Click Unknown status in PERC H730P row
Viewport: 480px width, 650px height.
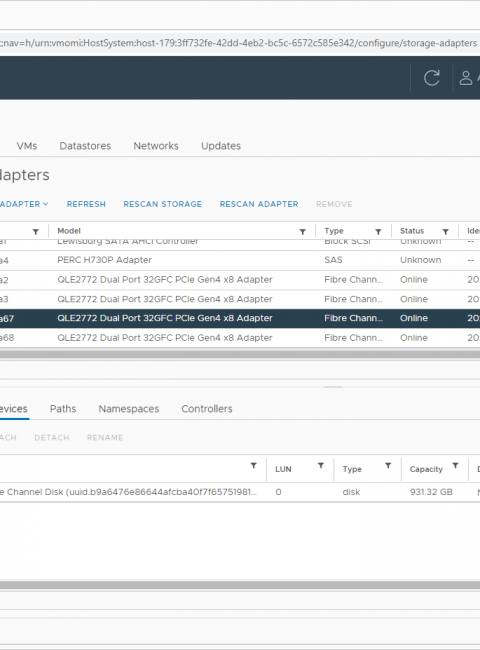click(x=420, y=260)
